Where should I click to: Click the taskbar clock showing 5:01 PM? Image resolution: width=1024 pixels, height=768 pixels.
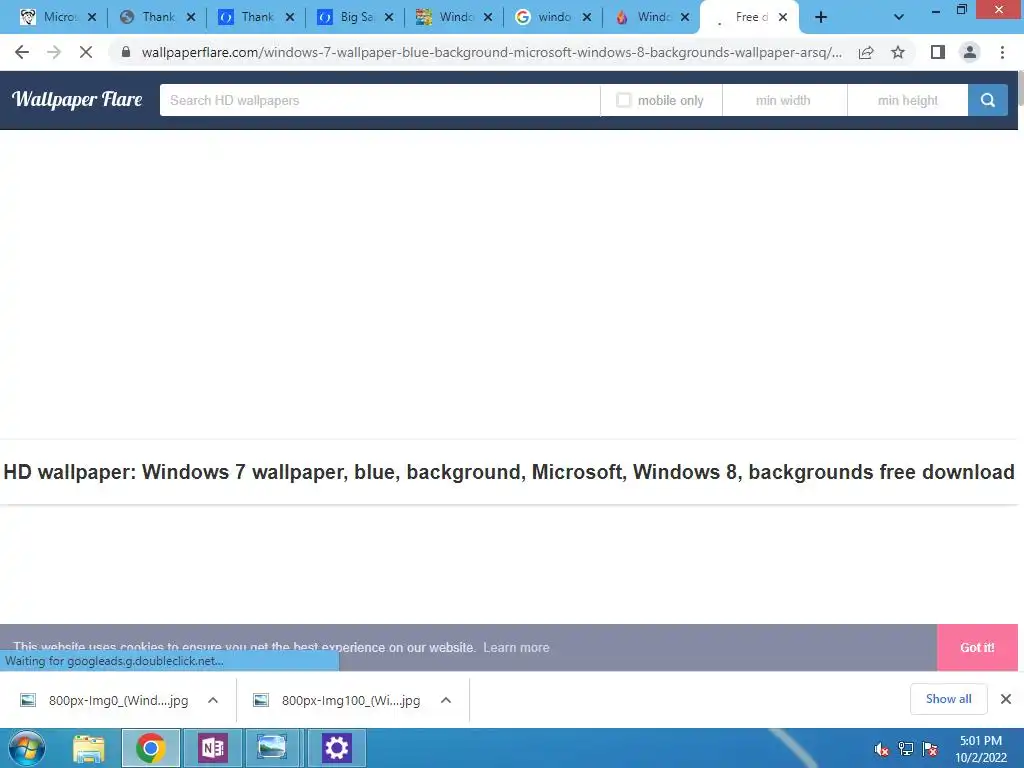[981, 748]
